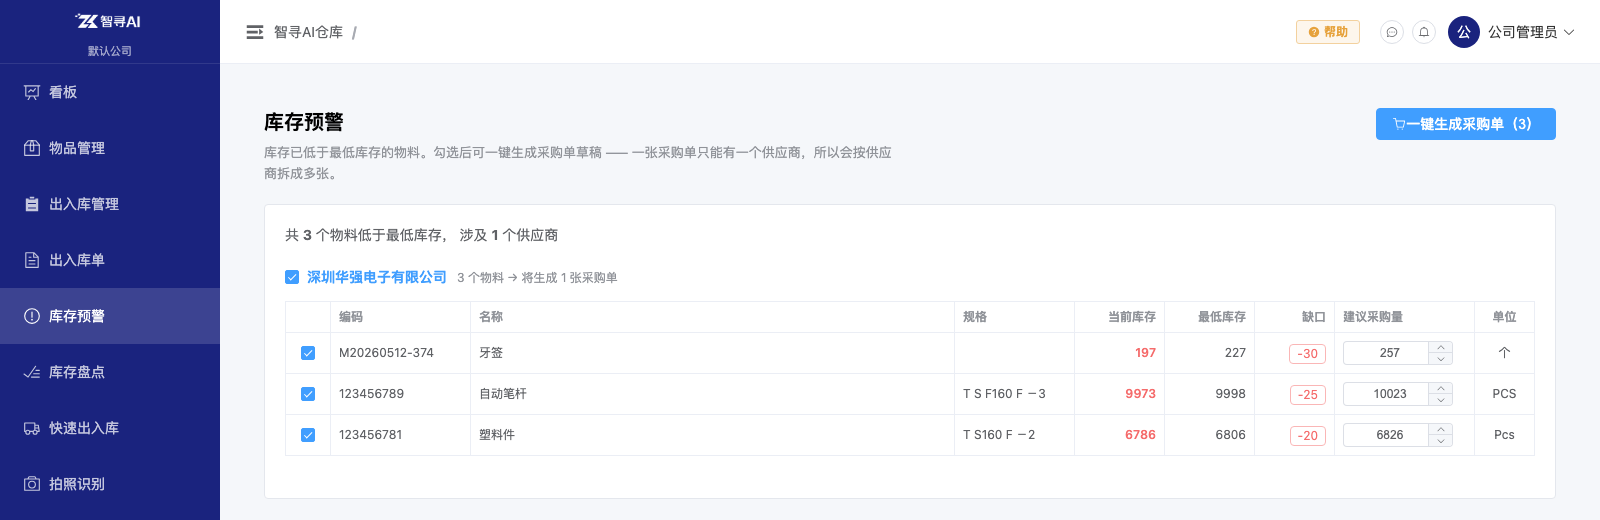Click the 智寻AI仓库 breadcrumb
Viewport: 1600px width, 520px height.
click(x=308, y=32)
